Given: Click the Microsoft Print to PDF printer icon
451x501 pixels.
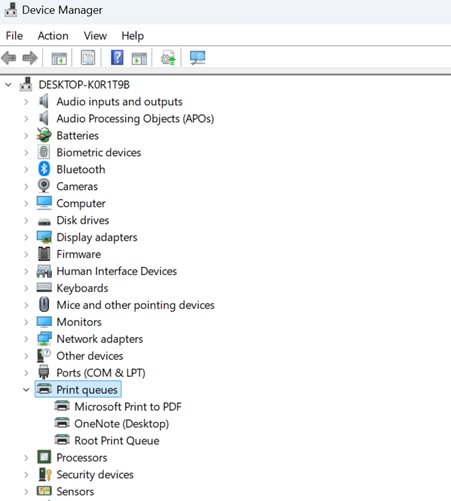Looking at the screenshot, I should tap(62, 406).
